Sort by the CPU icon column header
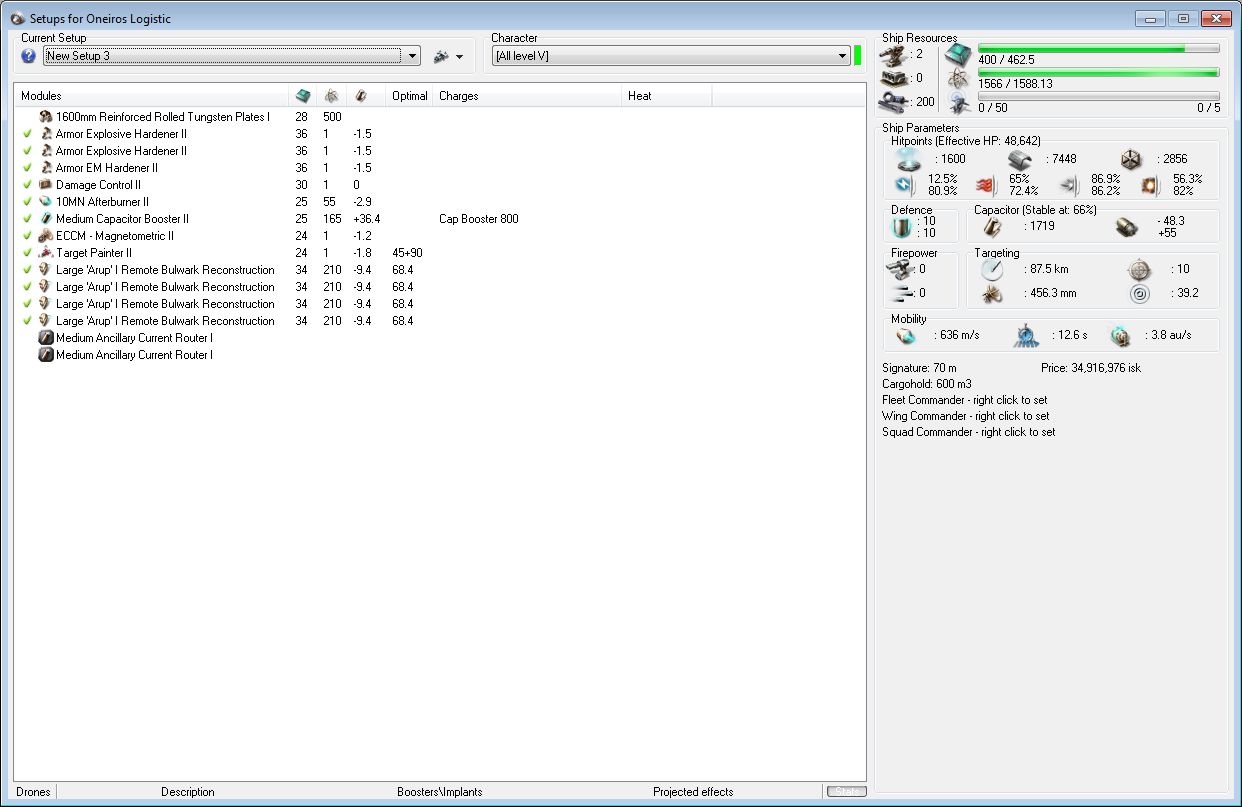 (x=303, y=96)
